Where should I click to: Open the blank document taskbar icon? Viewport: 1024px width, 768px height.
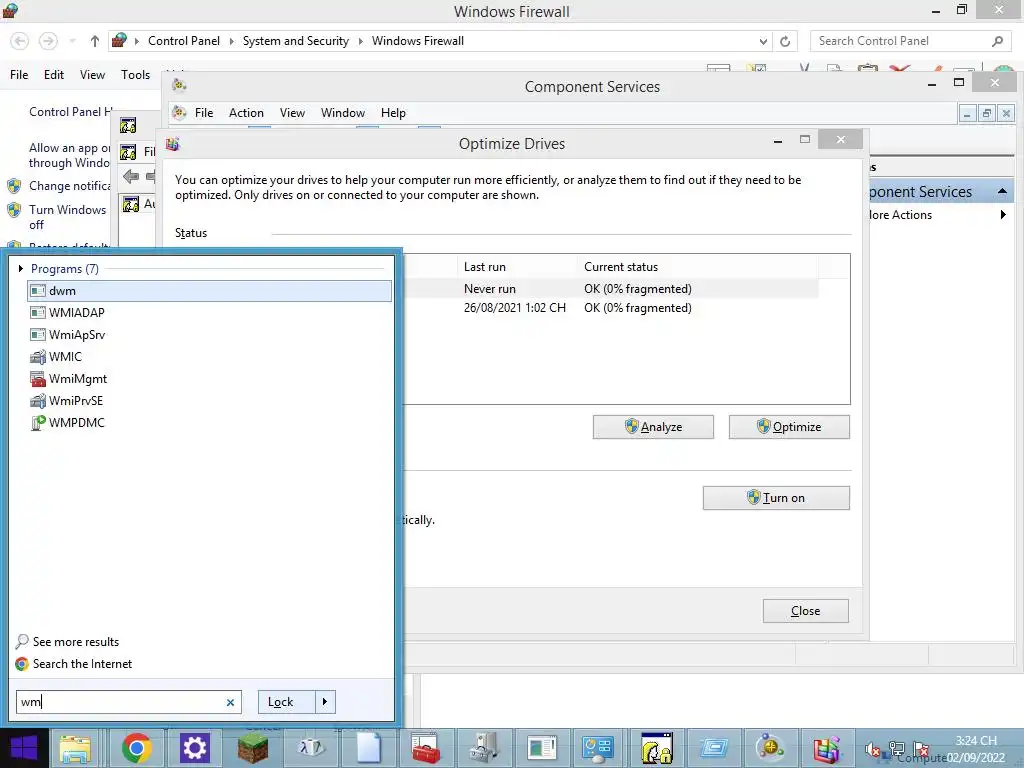368,748
